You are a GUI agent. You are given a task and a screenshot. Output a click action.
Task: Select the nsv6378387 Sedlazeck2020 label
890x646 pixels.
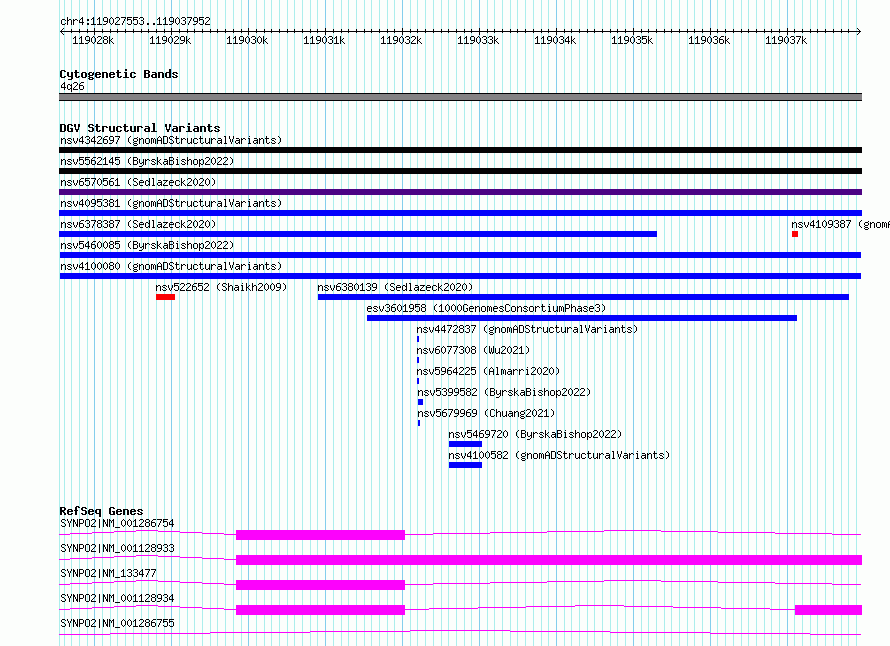[x=138, y=224]
